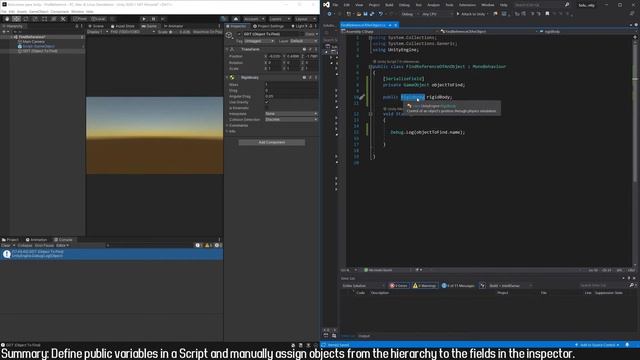
Task: Select the Hand tool in Unity
Action: pyautogui.click(x=7, y=19)
